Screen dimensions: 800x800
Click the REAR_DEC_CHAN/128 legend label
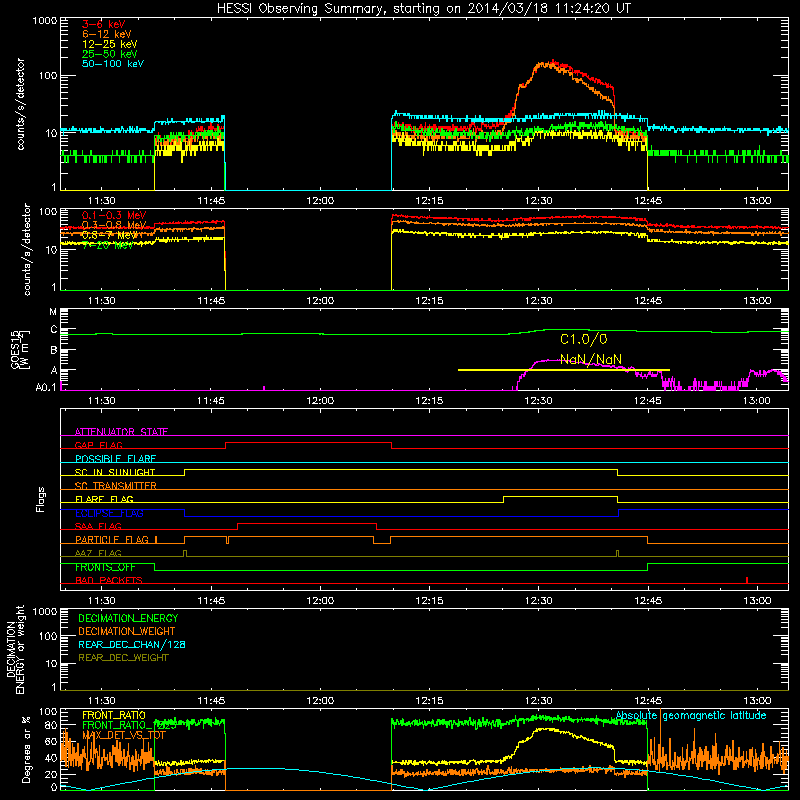click(x=132, y=644)
